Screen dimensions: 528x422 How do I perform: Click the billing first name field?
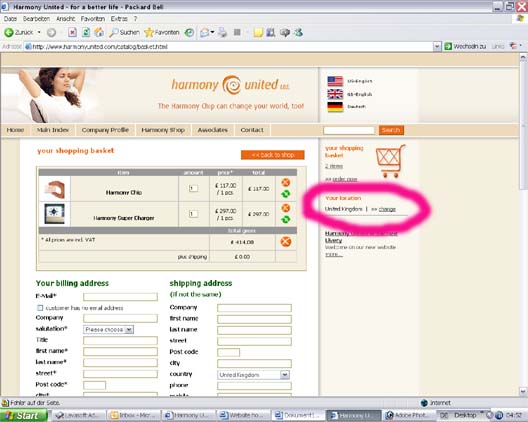[x=120, y=352]
